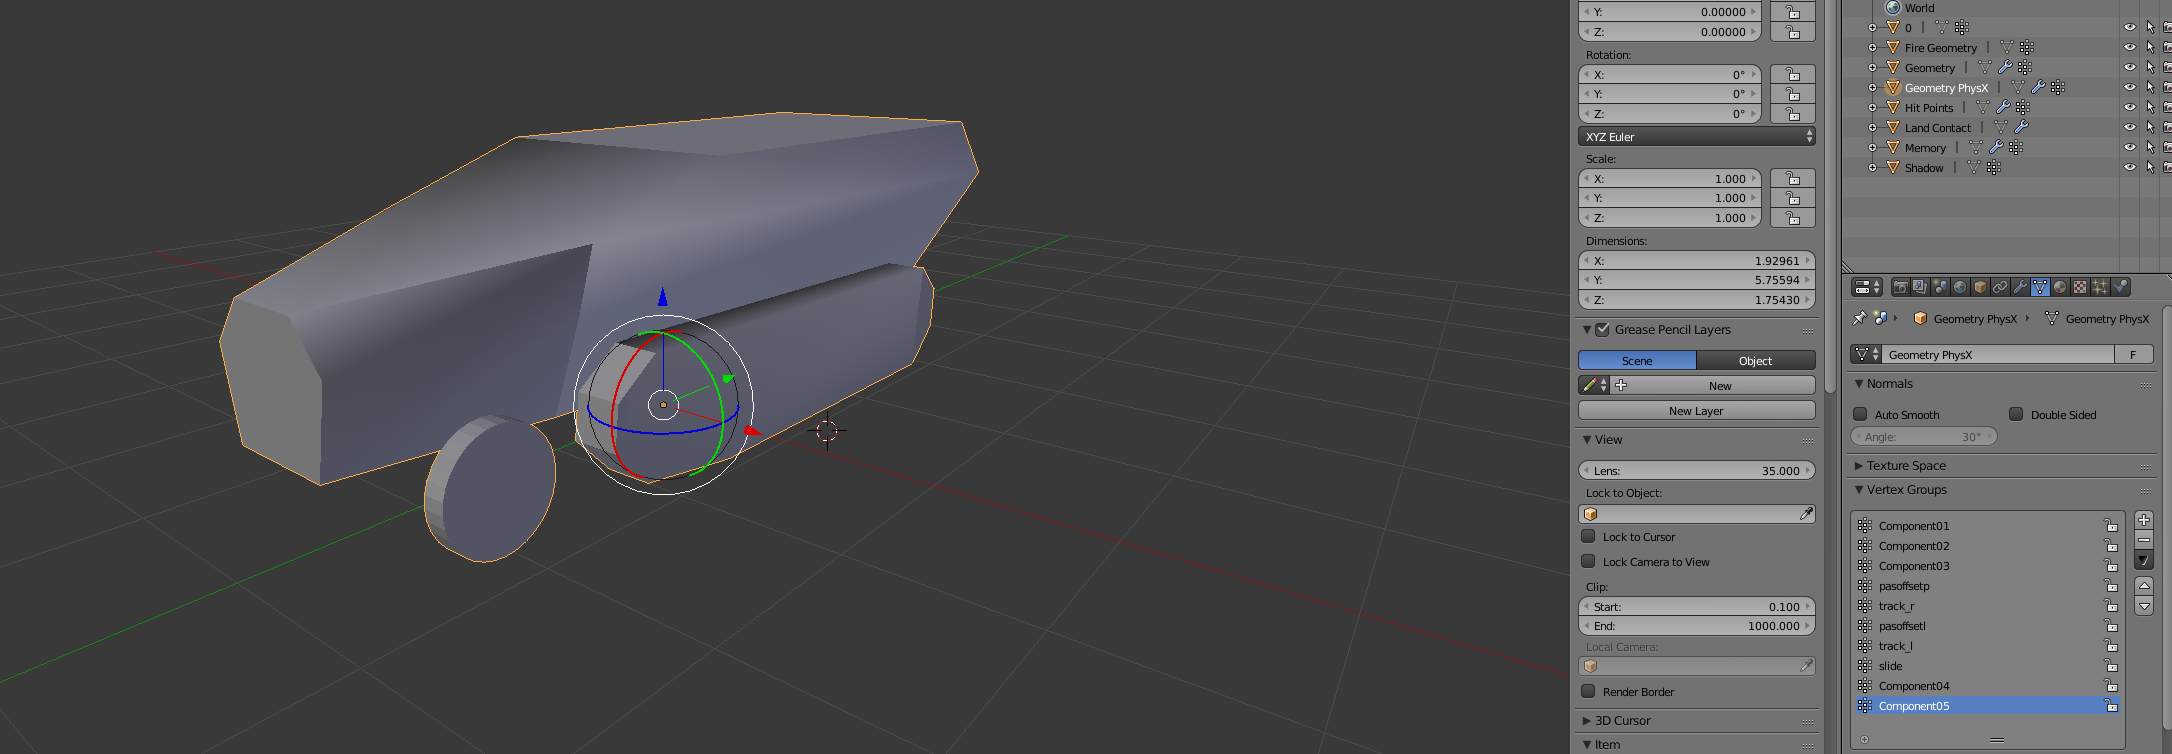Click the New Layer button
The width and height of the screenshot is (2172, 754).
(1697, 411)
